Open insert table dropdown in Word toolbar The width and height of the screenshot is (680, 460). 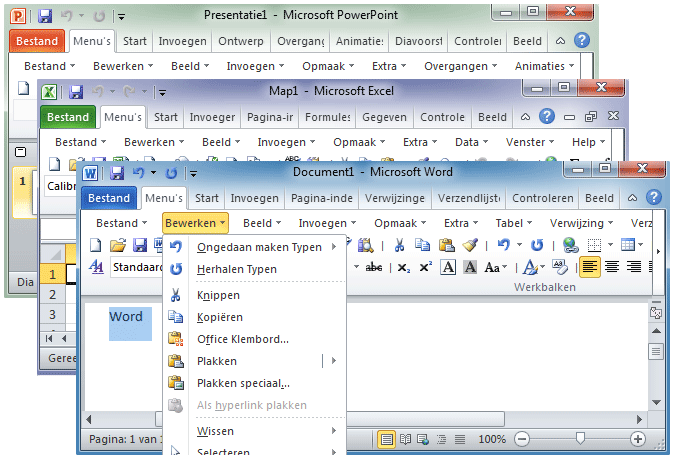[x=640, y=245]
